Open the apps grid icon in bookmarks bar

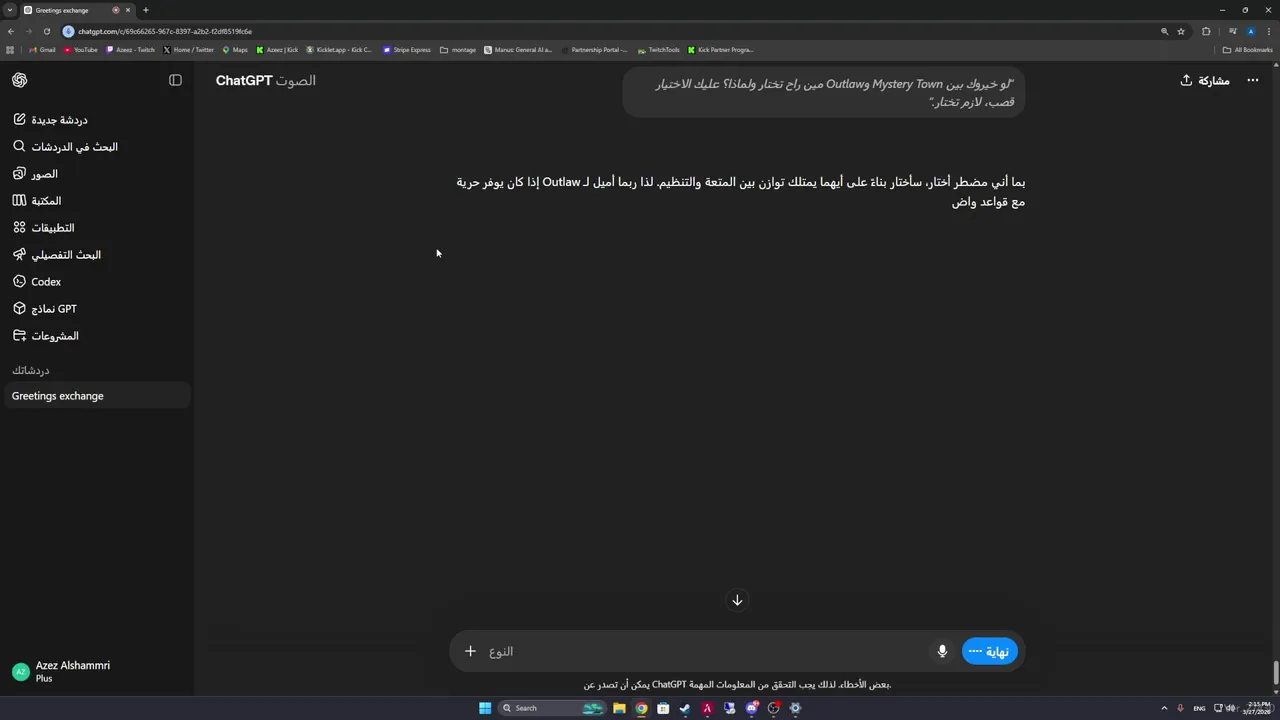pos(10,49)
